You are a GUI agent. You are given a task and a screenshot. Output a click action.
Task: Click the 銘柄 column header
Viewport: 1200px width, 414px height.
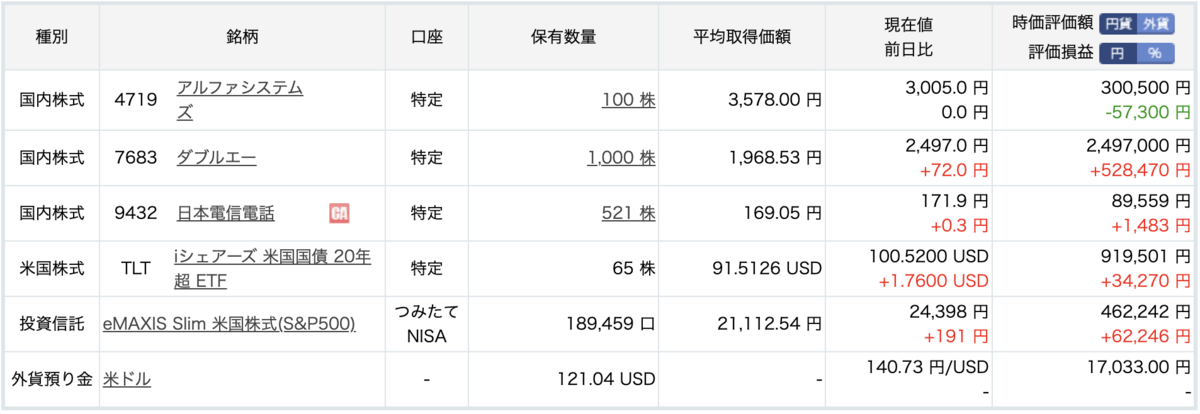[x=243, y=37]
